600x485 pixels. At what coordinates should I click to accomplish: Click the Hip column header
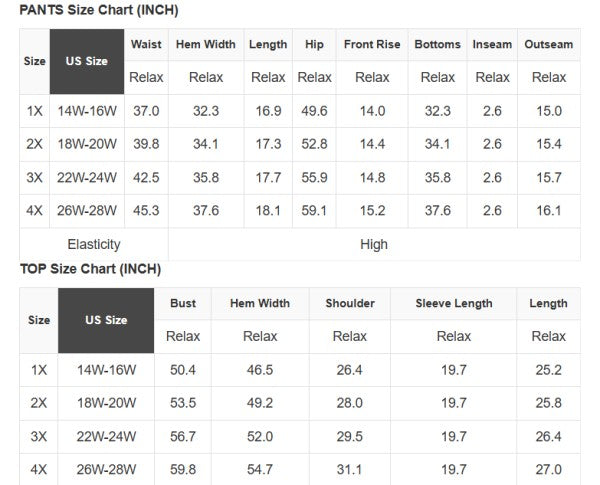314,44
